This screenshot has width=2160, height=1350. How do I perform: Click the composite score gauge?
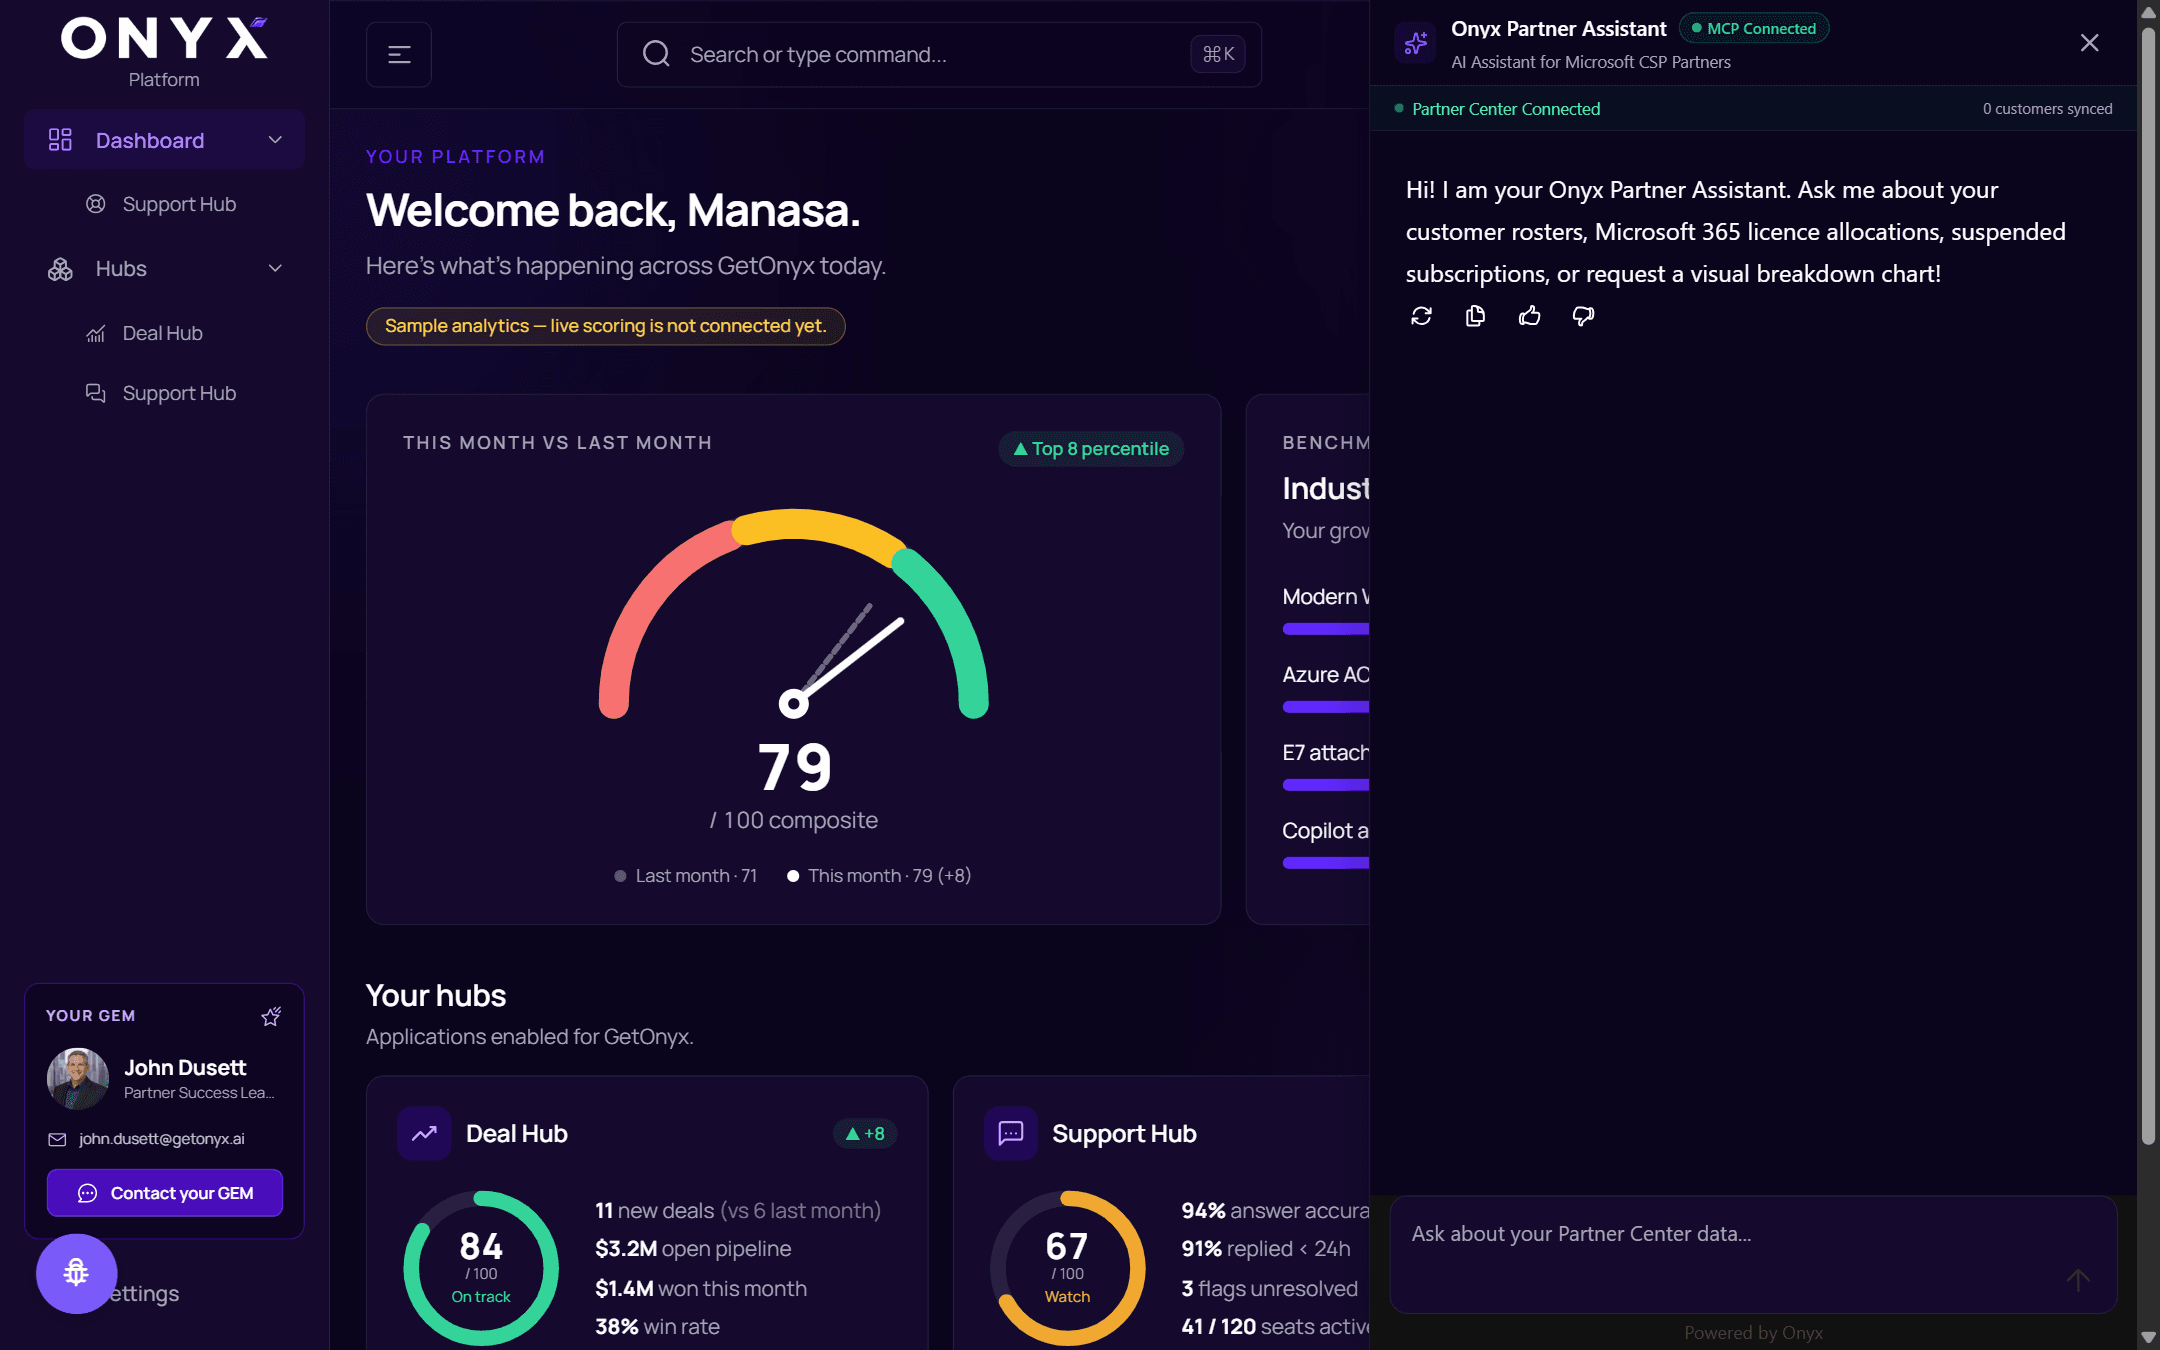click(x=794, y=612)
